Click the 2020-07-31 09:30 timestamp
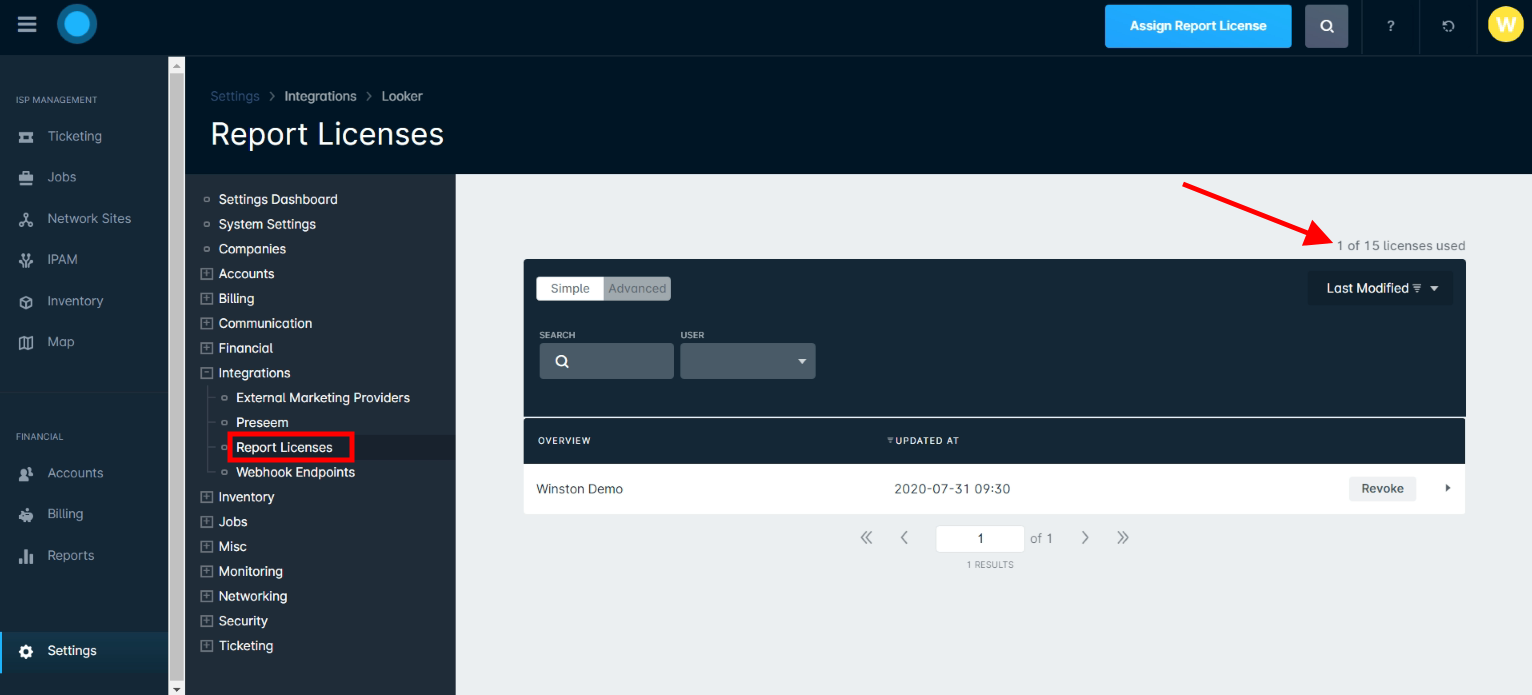 coord(952,489)
